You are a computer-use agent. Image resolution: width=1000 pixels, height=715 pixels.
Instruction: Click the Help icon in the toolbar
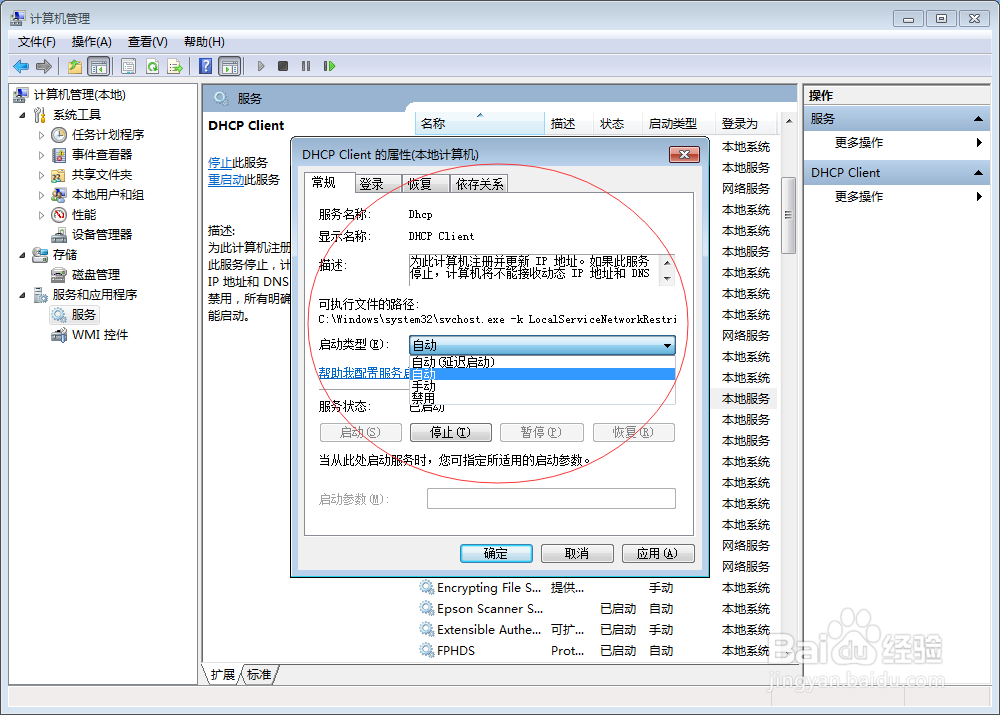click(204, 65)
